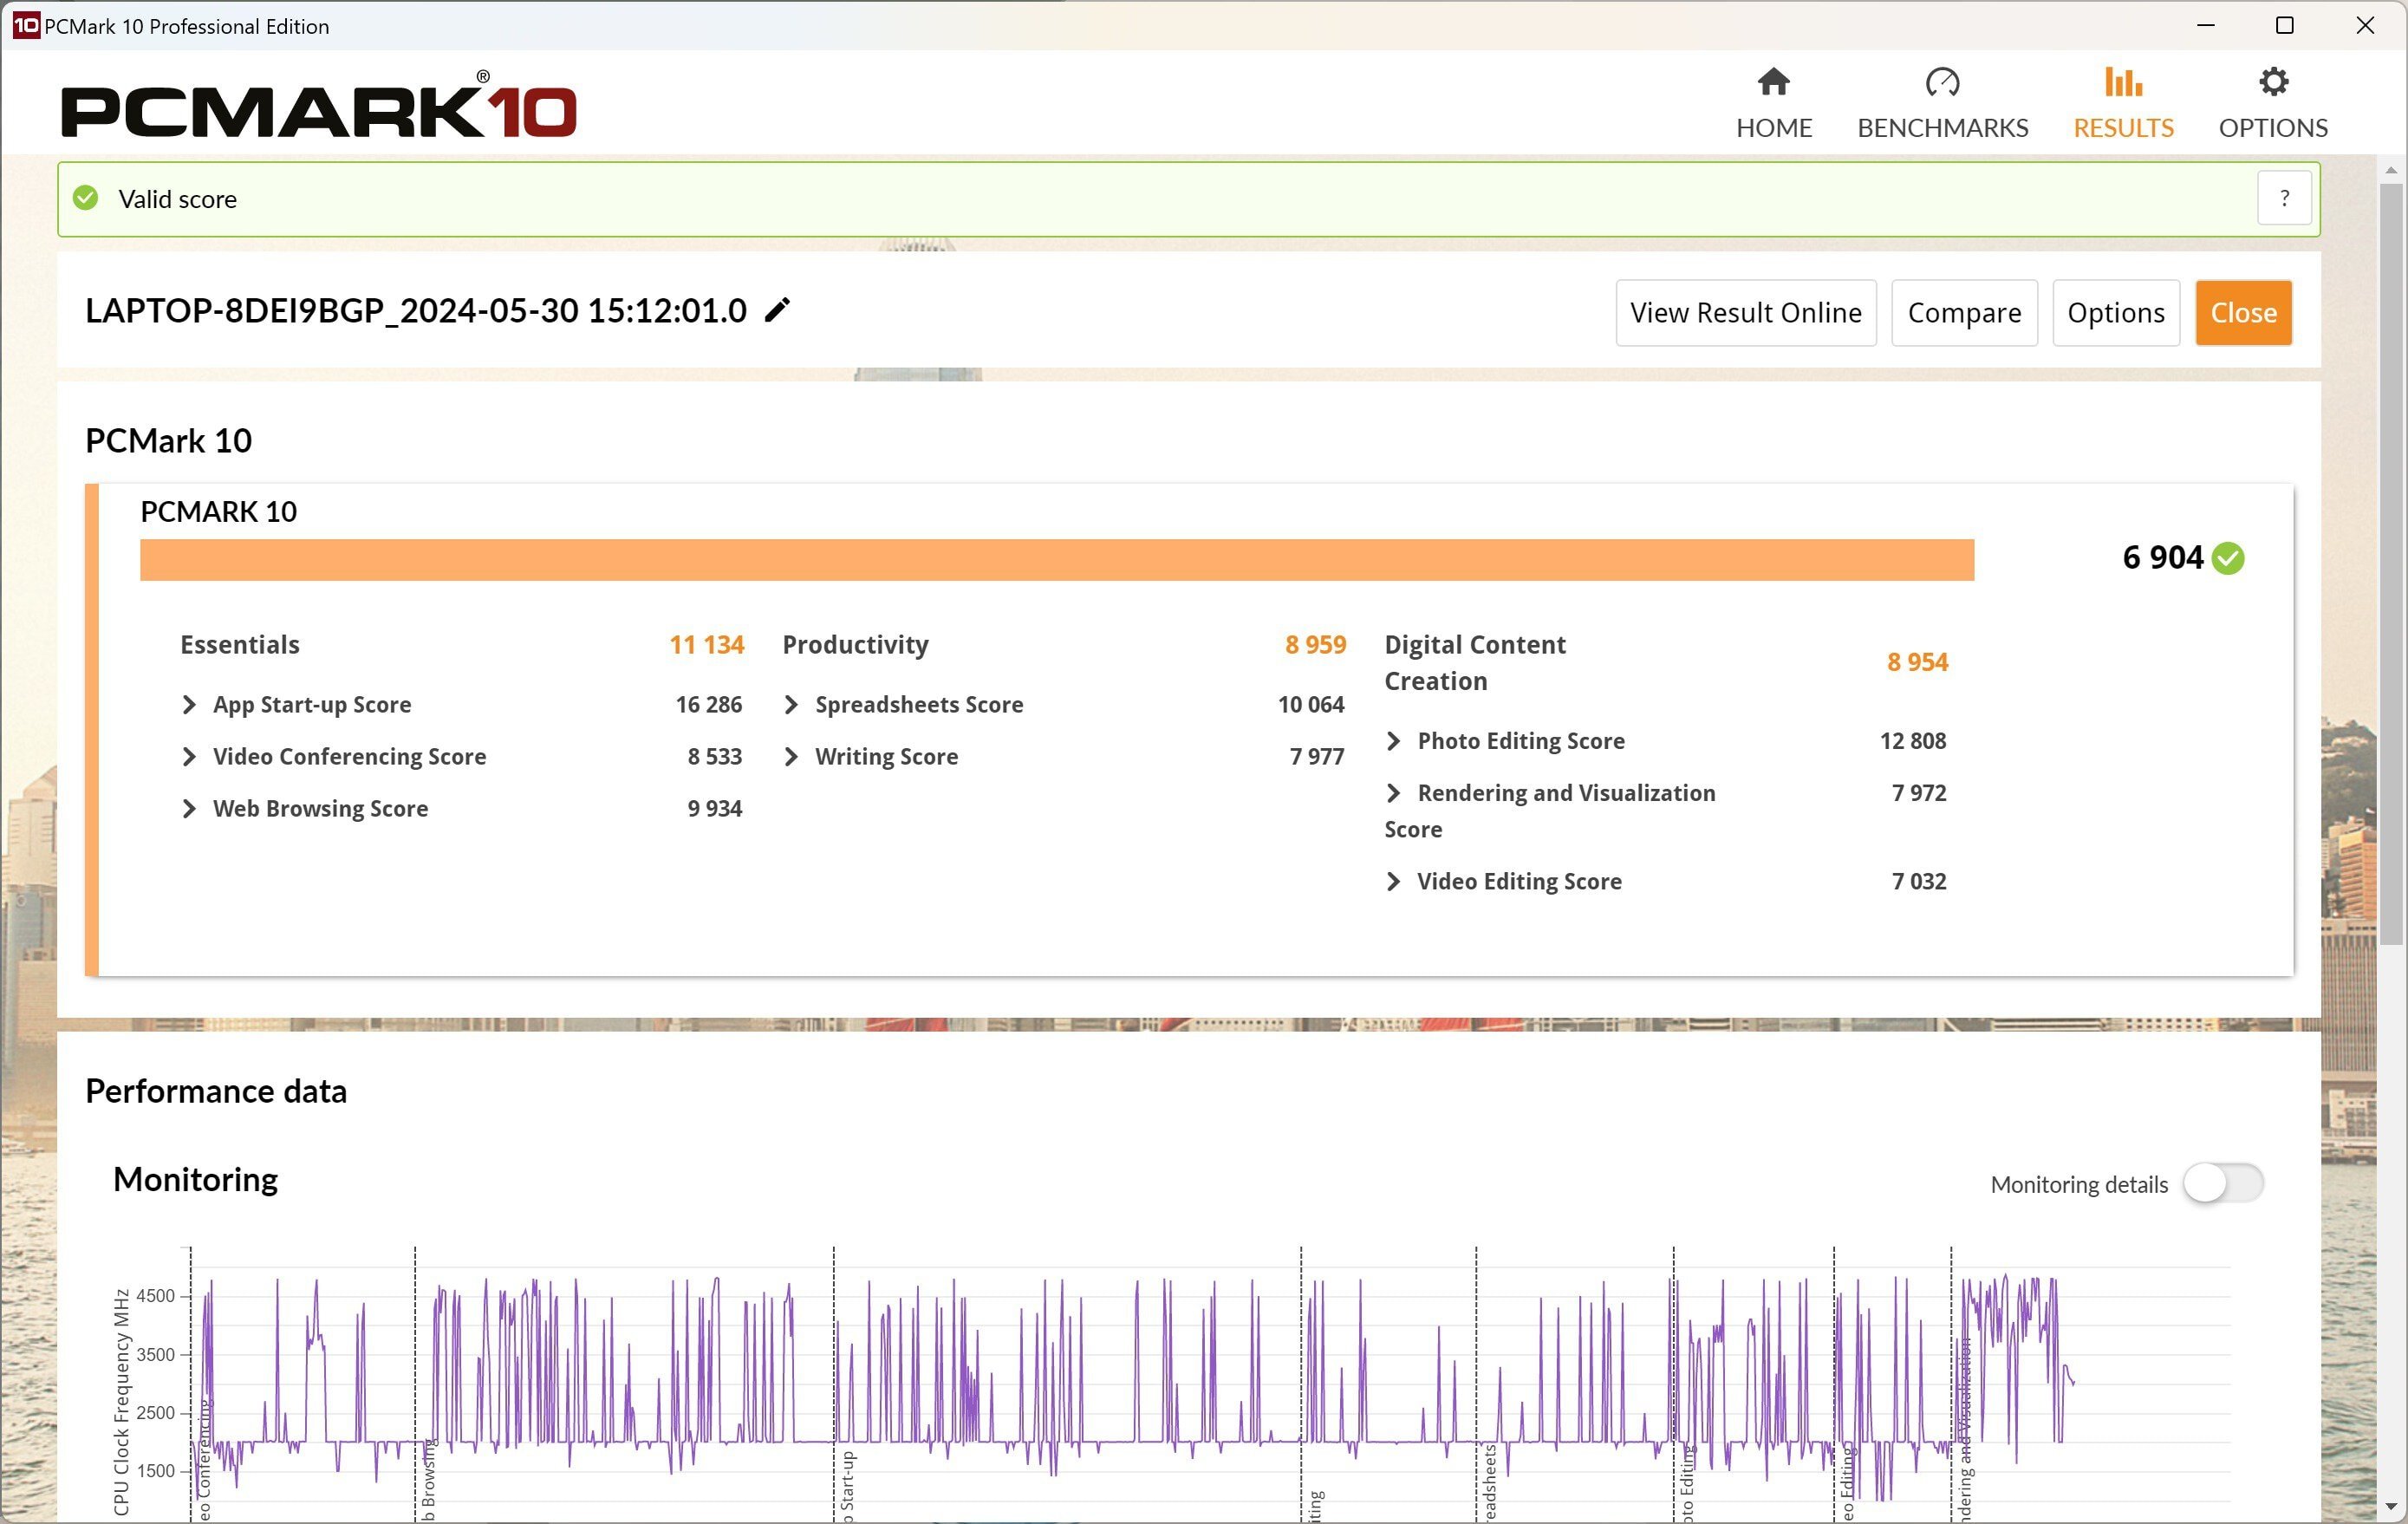Open the Options gear icon
2408x1524 pixels.
(2273, 81)
